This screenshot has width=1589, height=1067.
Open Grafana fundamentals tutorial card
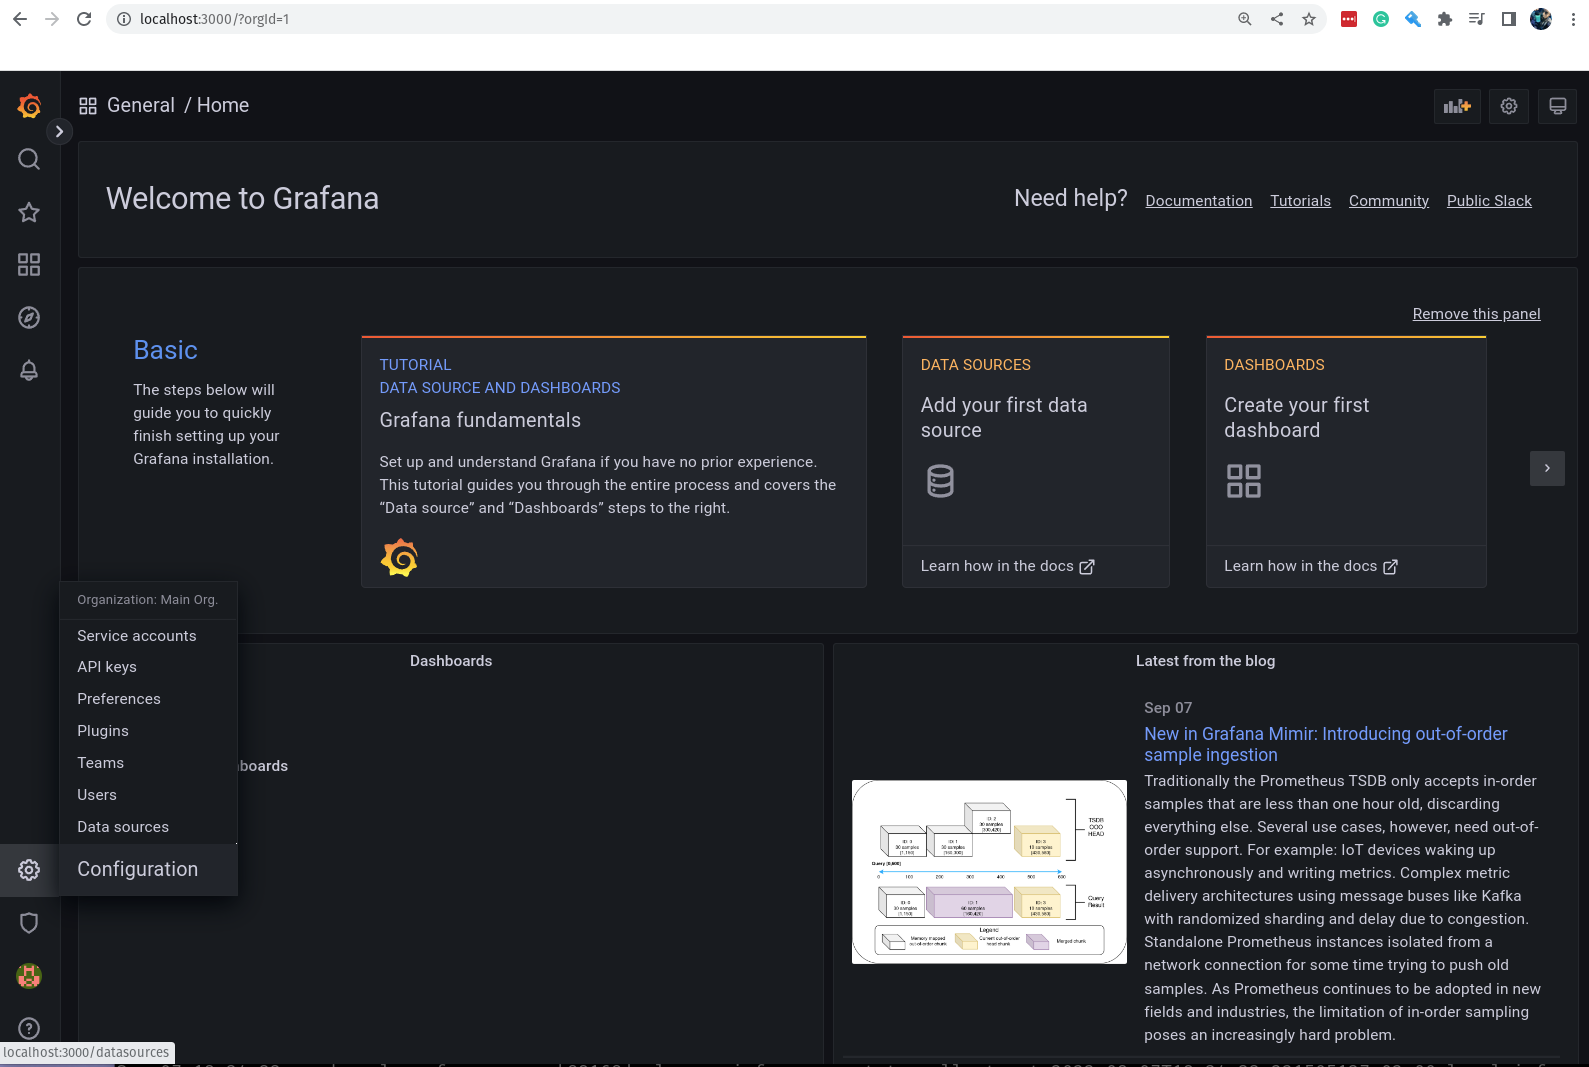click(x=613, y=462)
